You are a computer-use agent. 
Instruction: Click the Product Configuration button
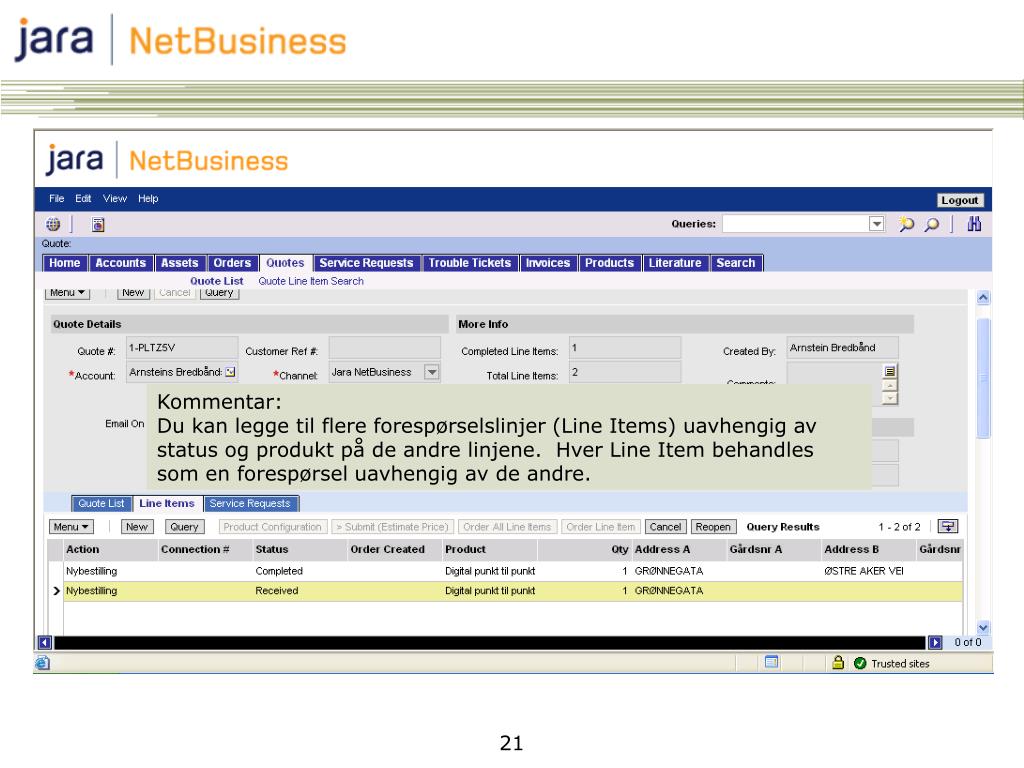click(x=272, y=527)
